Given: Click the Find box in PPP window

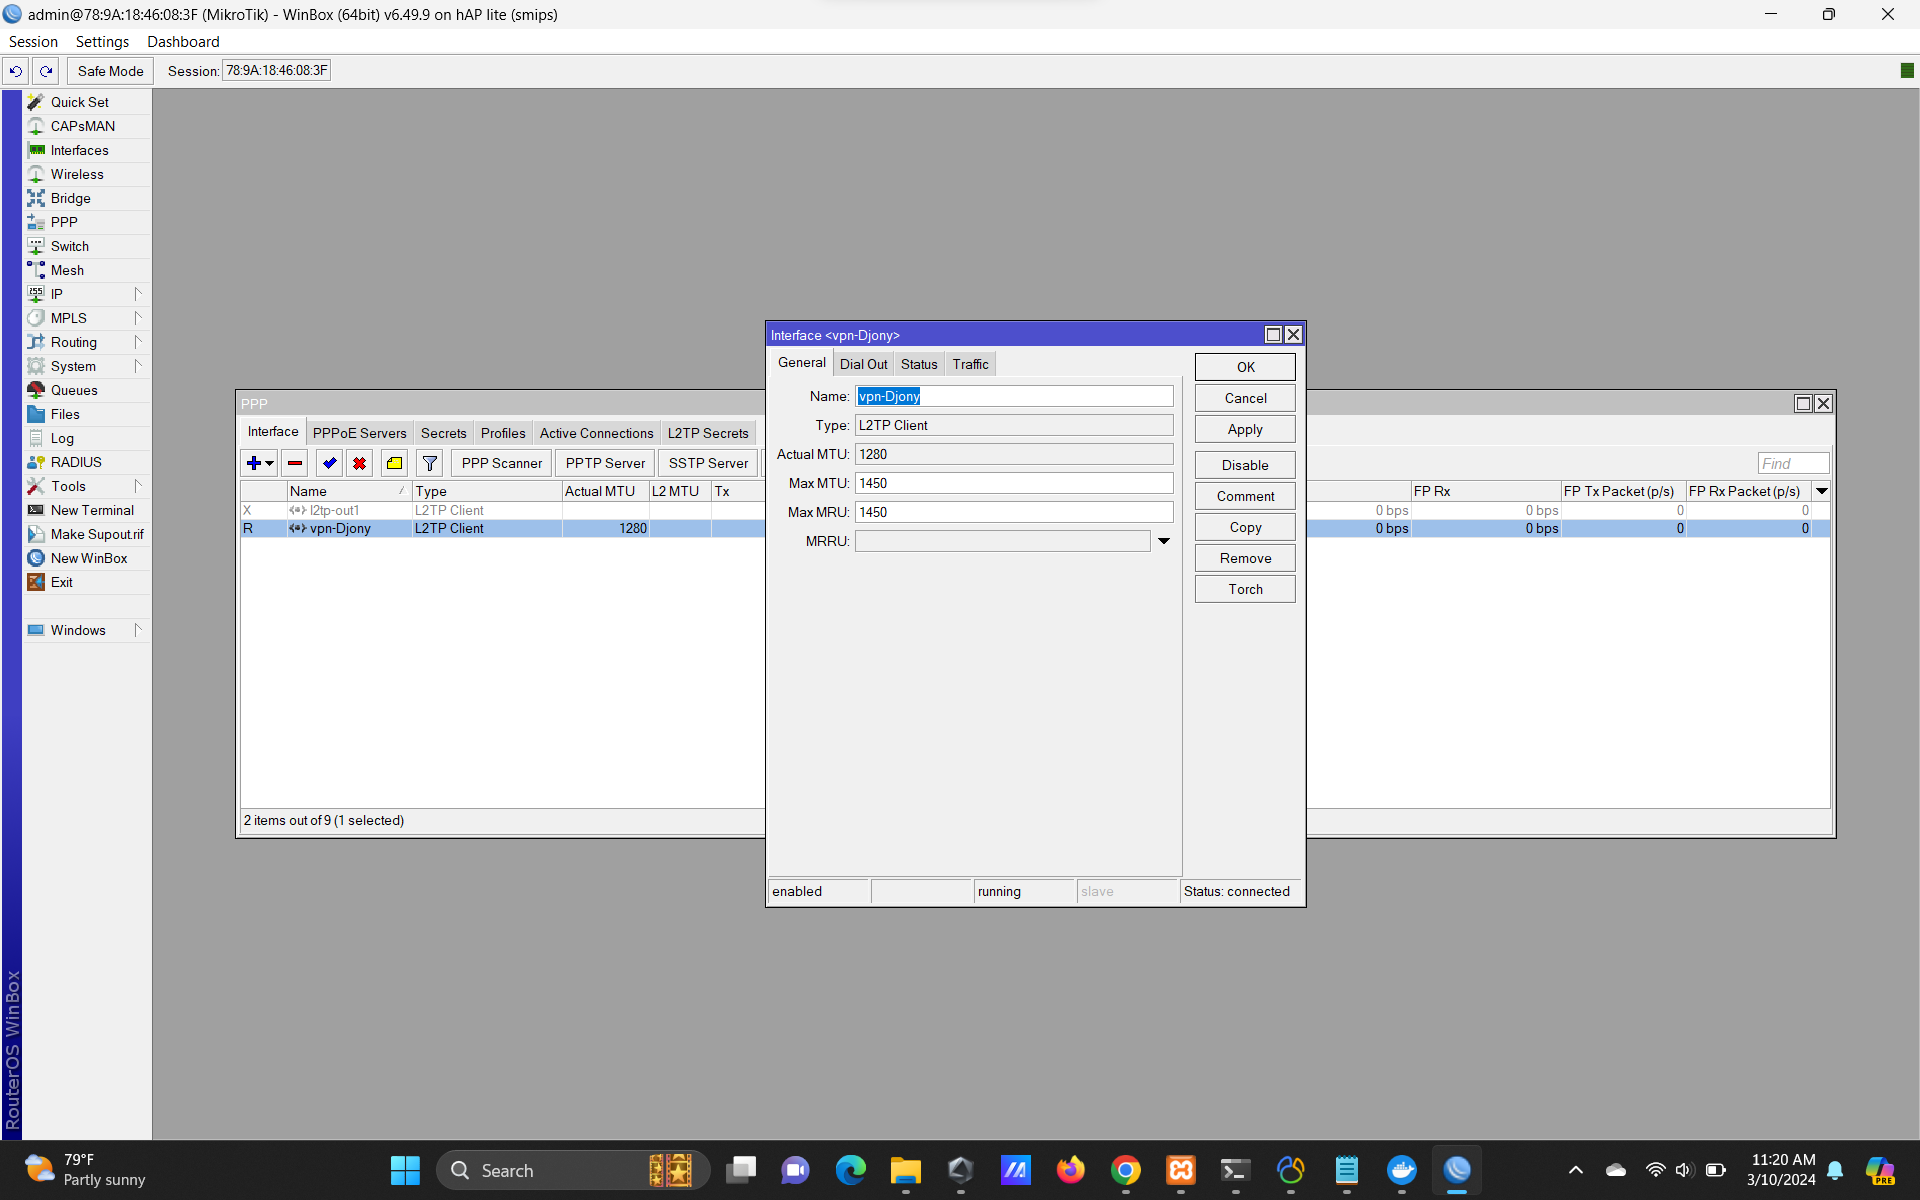Looking at the screenshot, I should pyautogui.click(x=1793, y=463).
